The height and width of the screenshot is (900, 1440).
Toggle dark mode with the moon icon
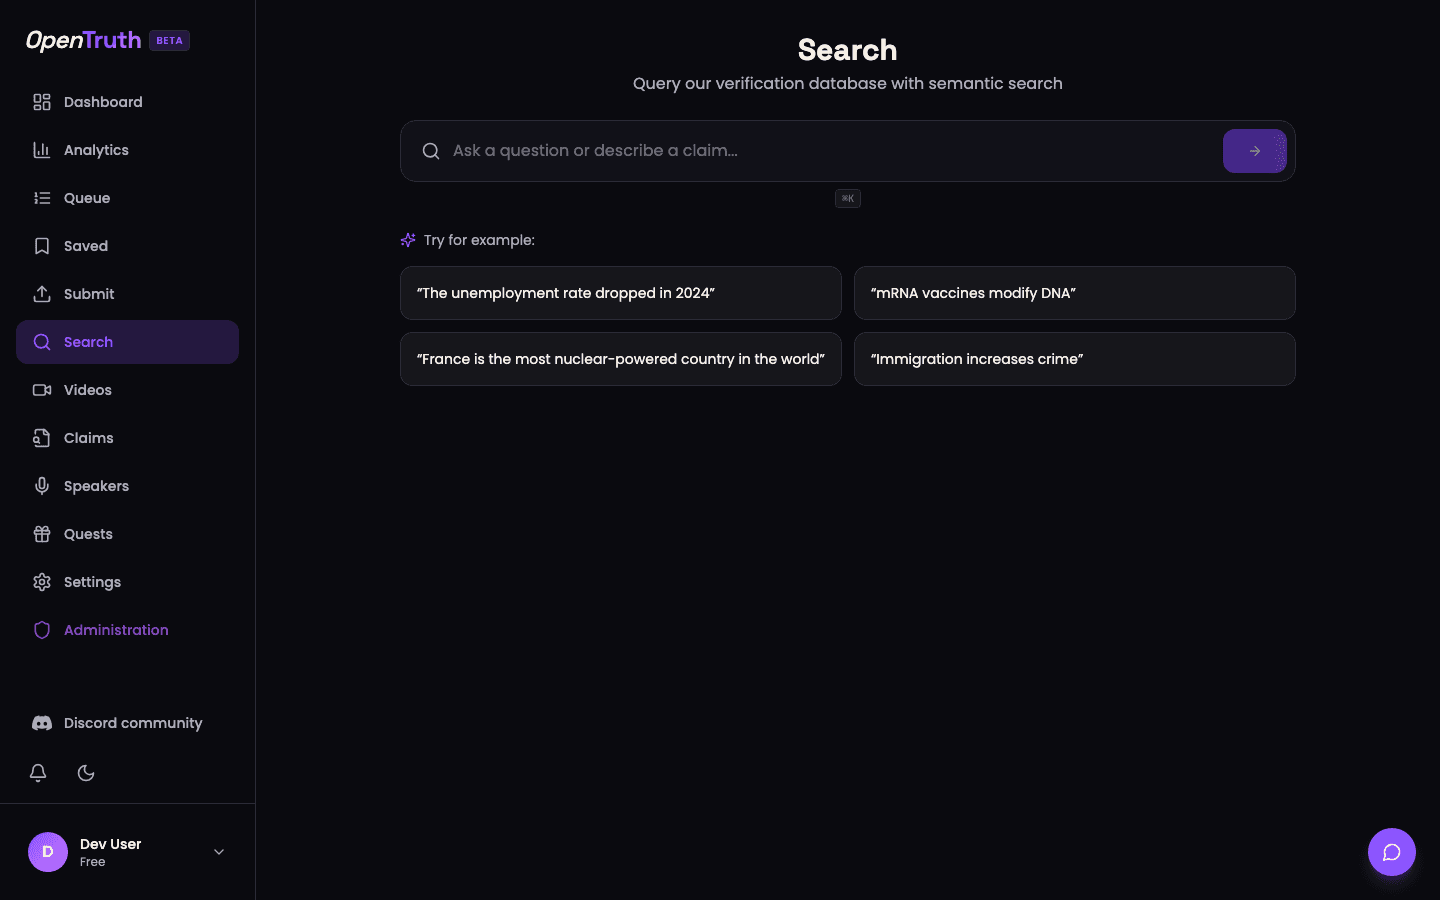pyautogui.click(x=85, y=773)
